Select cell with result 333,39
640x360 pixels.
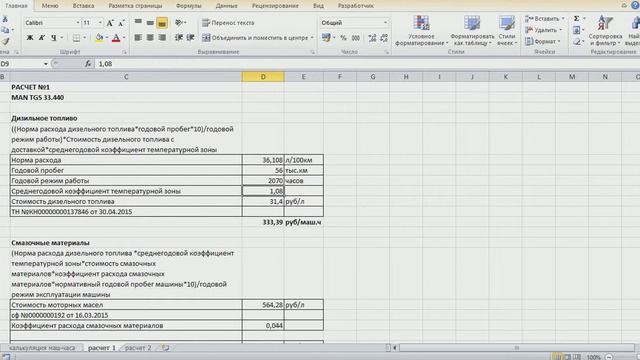263,222
